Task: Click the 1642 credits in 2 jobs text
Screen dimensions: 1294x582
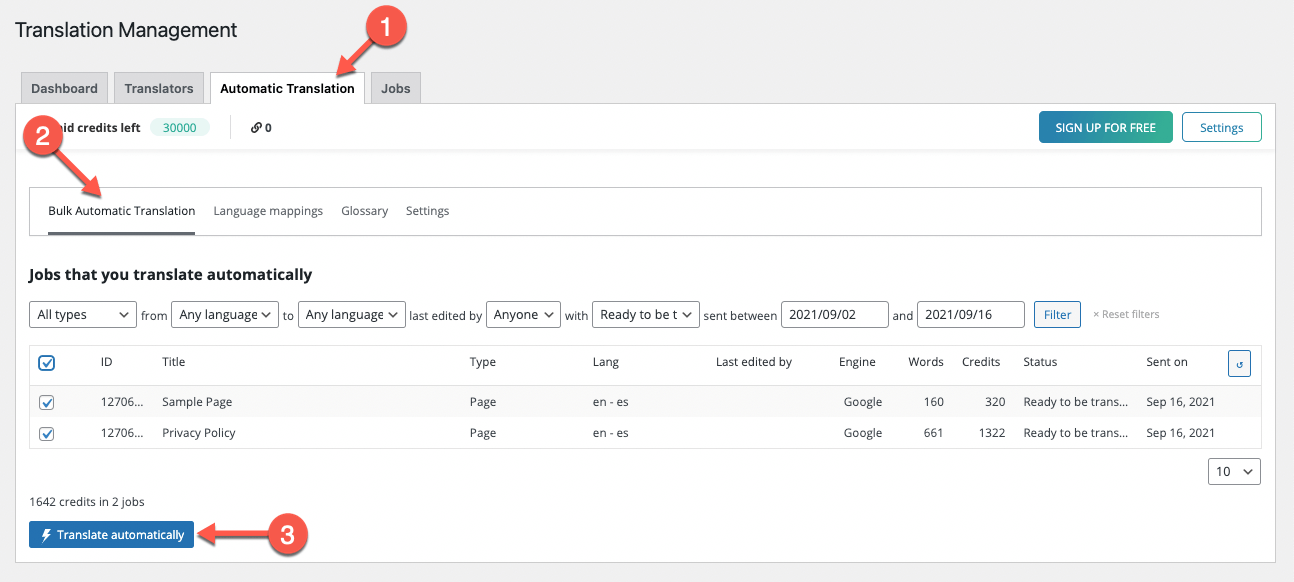Action: (87, 502)
